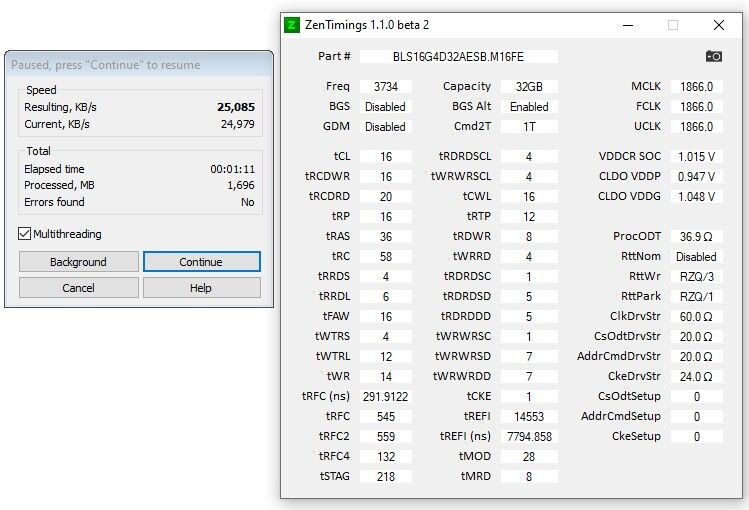Click the tREFI (ns) value 7794.858
The height and width of the screenshot is (510, 749).
(x=529, y=436)
